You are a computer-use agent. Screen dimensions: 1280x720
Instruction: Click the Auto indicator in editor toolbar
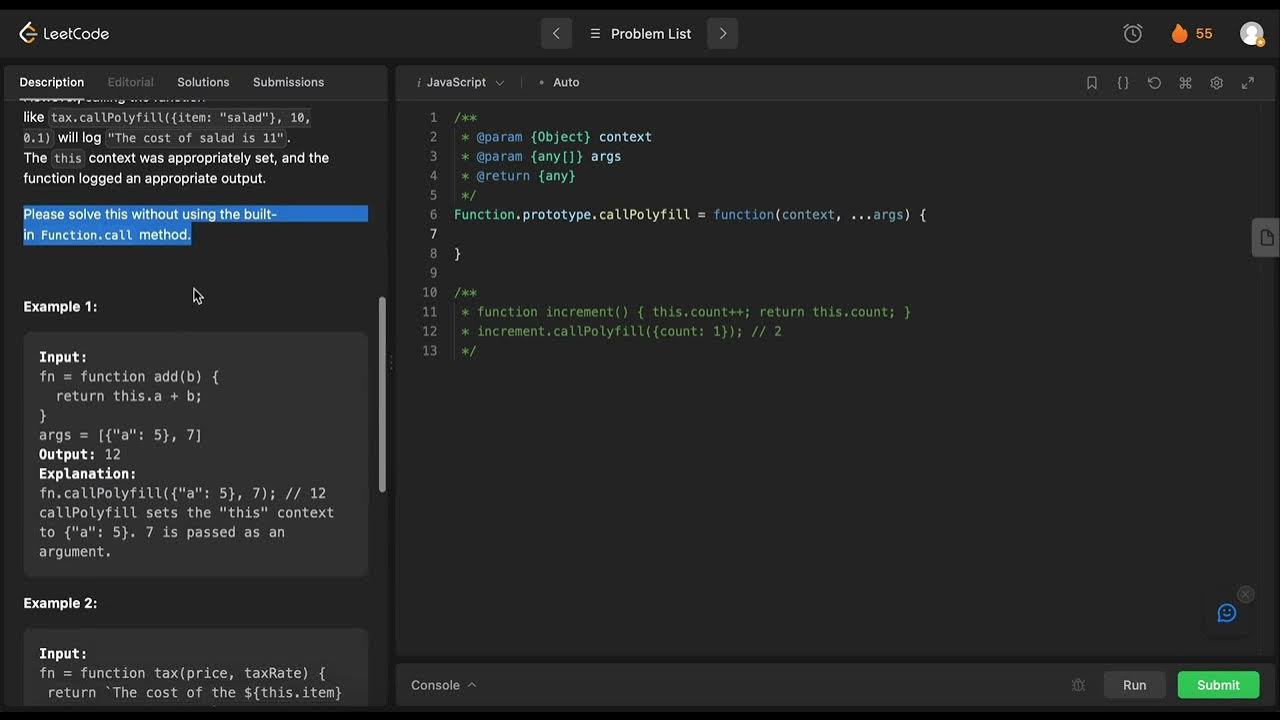[560, 82]
